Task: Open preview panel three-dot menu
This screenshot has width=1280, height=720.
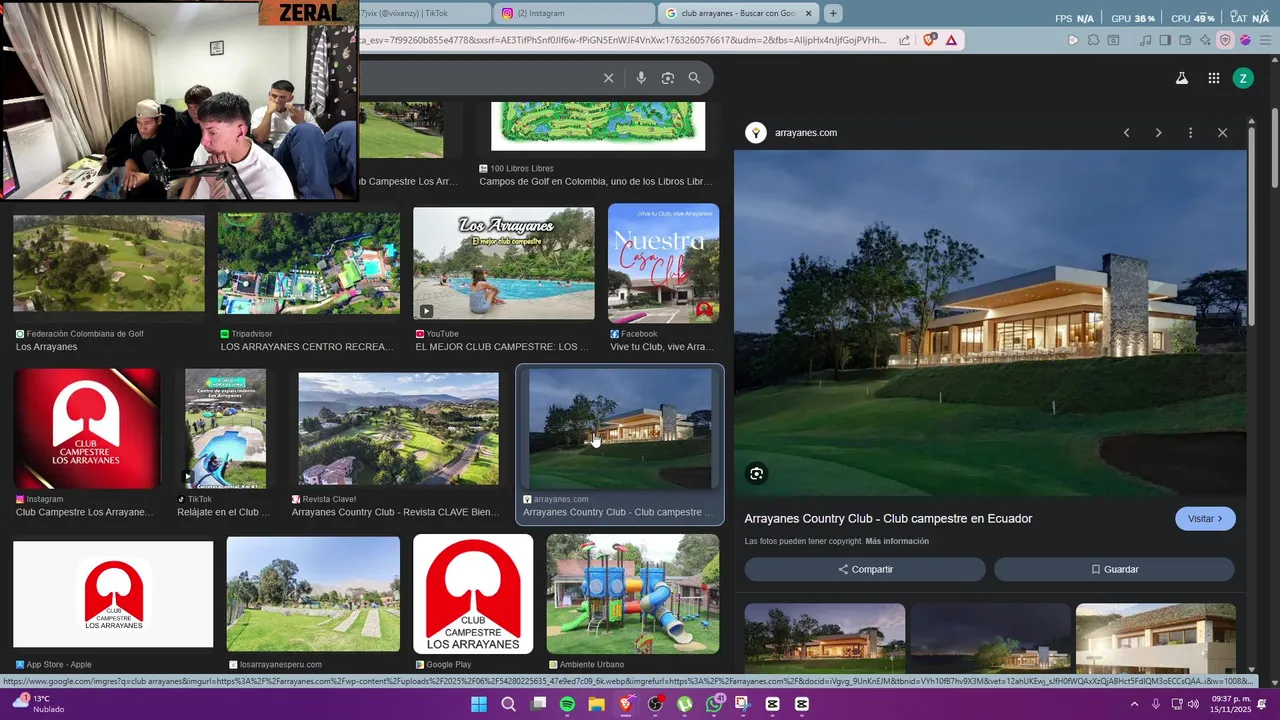Action: (x=1190, y=133)
